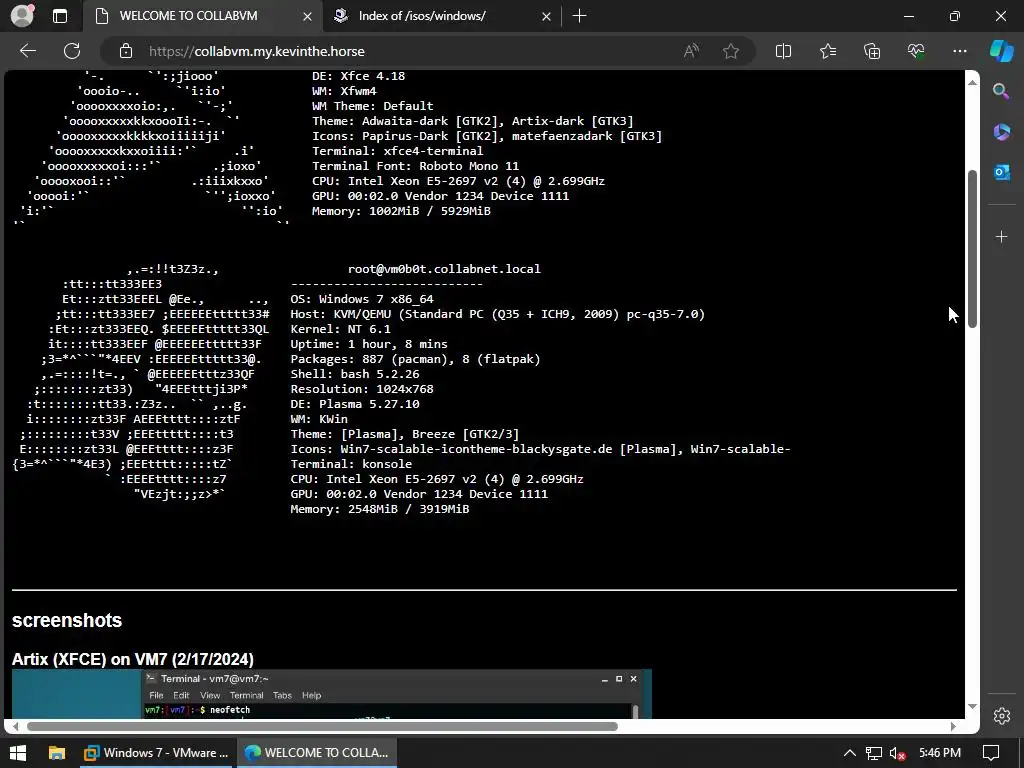Screen dimensions: 1024x768
Task: View site information lock icon
Action: coord(126,51)
